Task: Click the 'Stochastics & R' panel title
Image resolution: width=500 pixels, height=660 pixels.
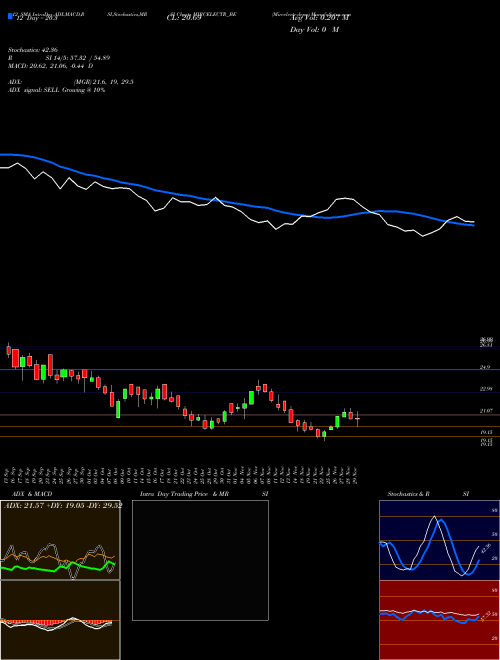Action: [x=409, y=494]
